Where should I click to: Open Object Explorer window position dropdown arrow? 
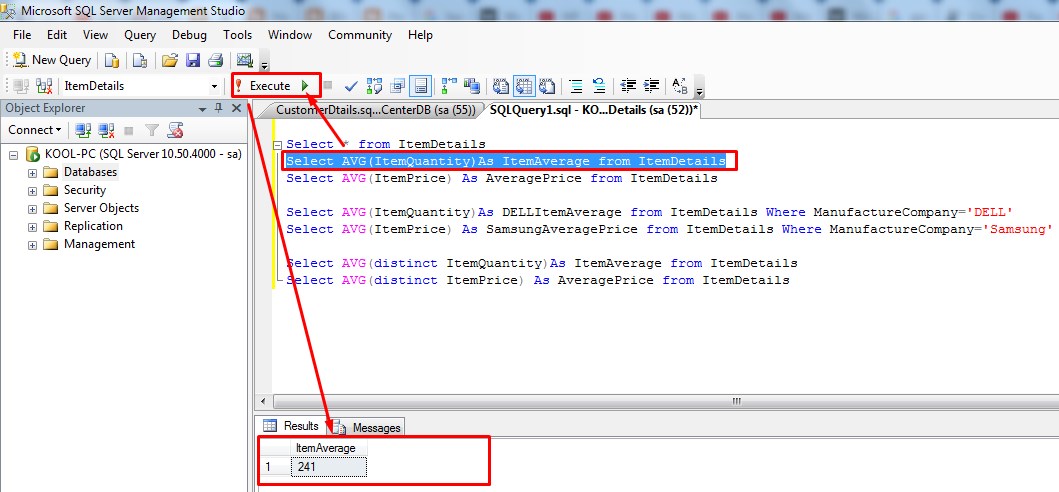(x=203, y=109)
